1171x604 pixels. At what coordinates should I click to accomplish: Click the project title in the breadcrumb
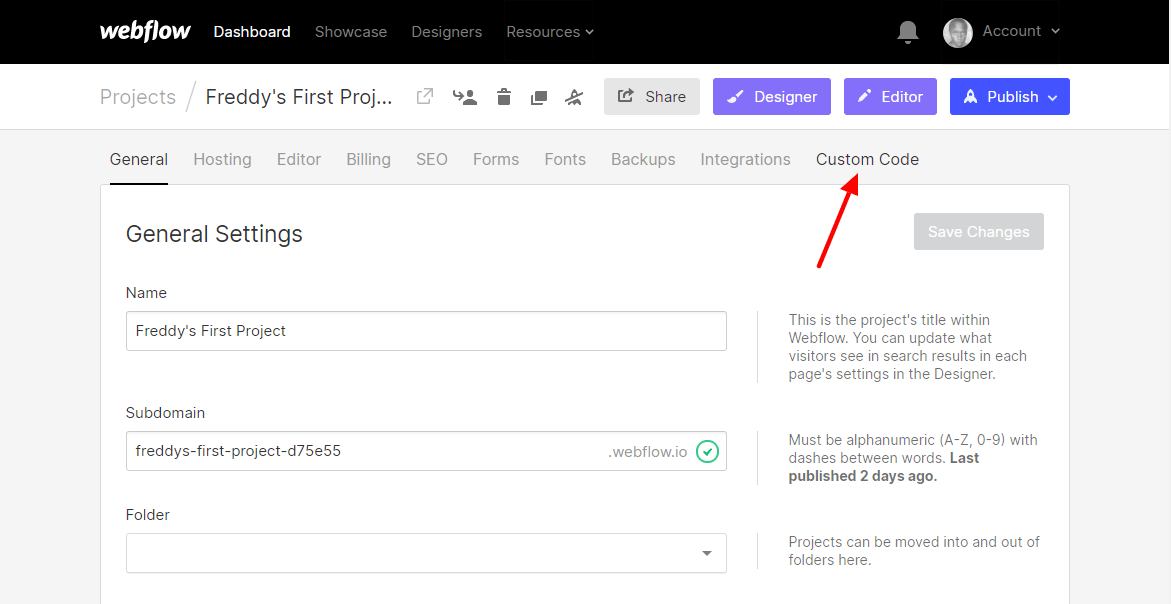[299, 97]
